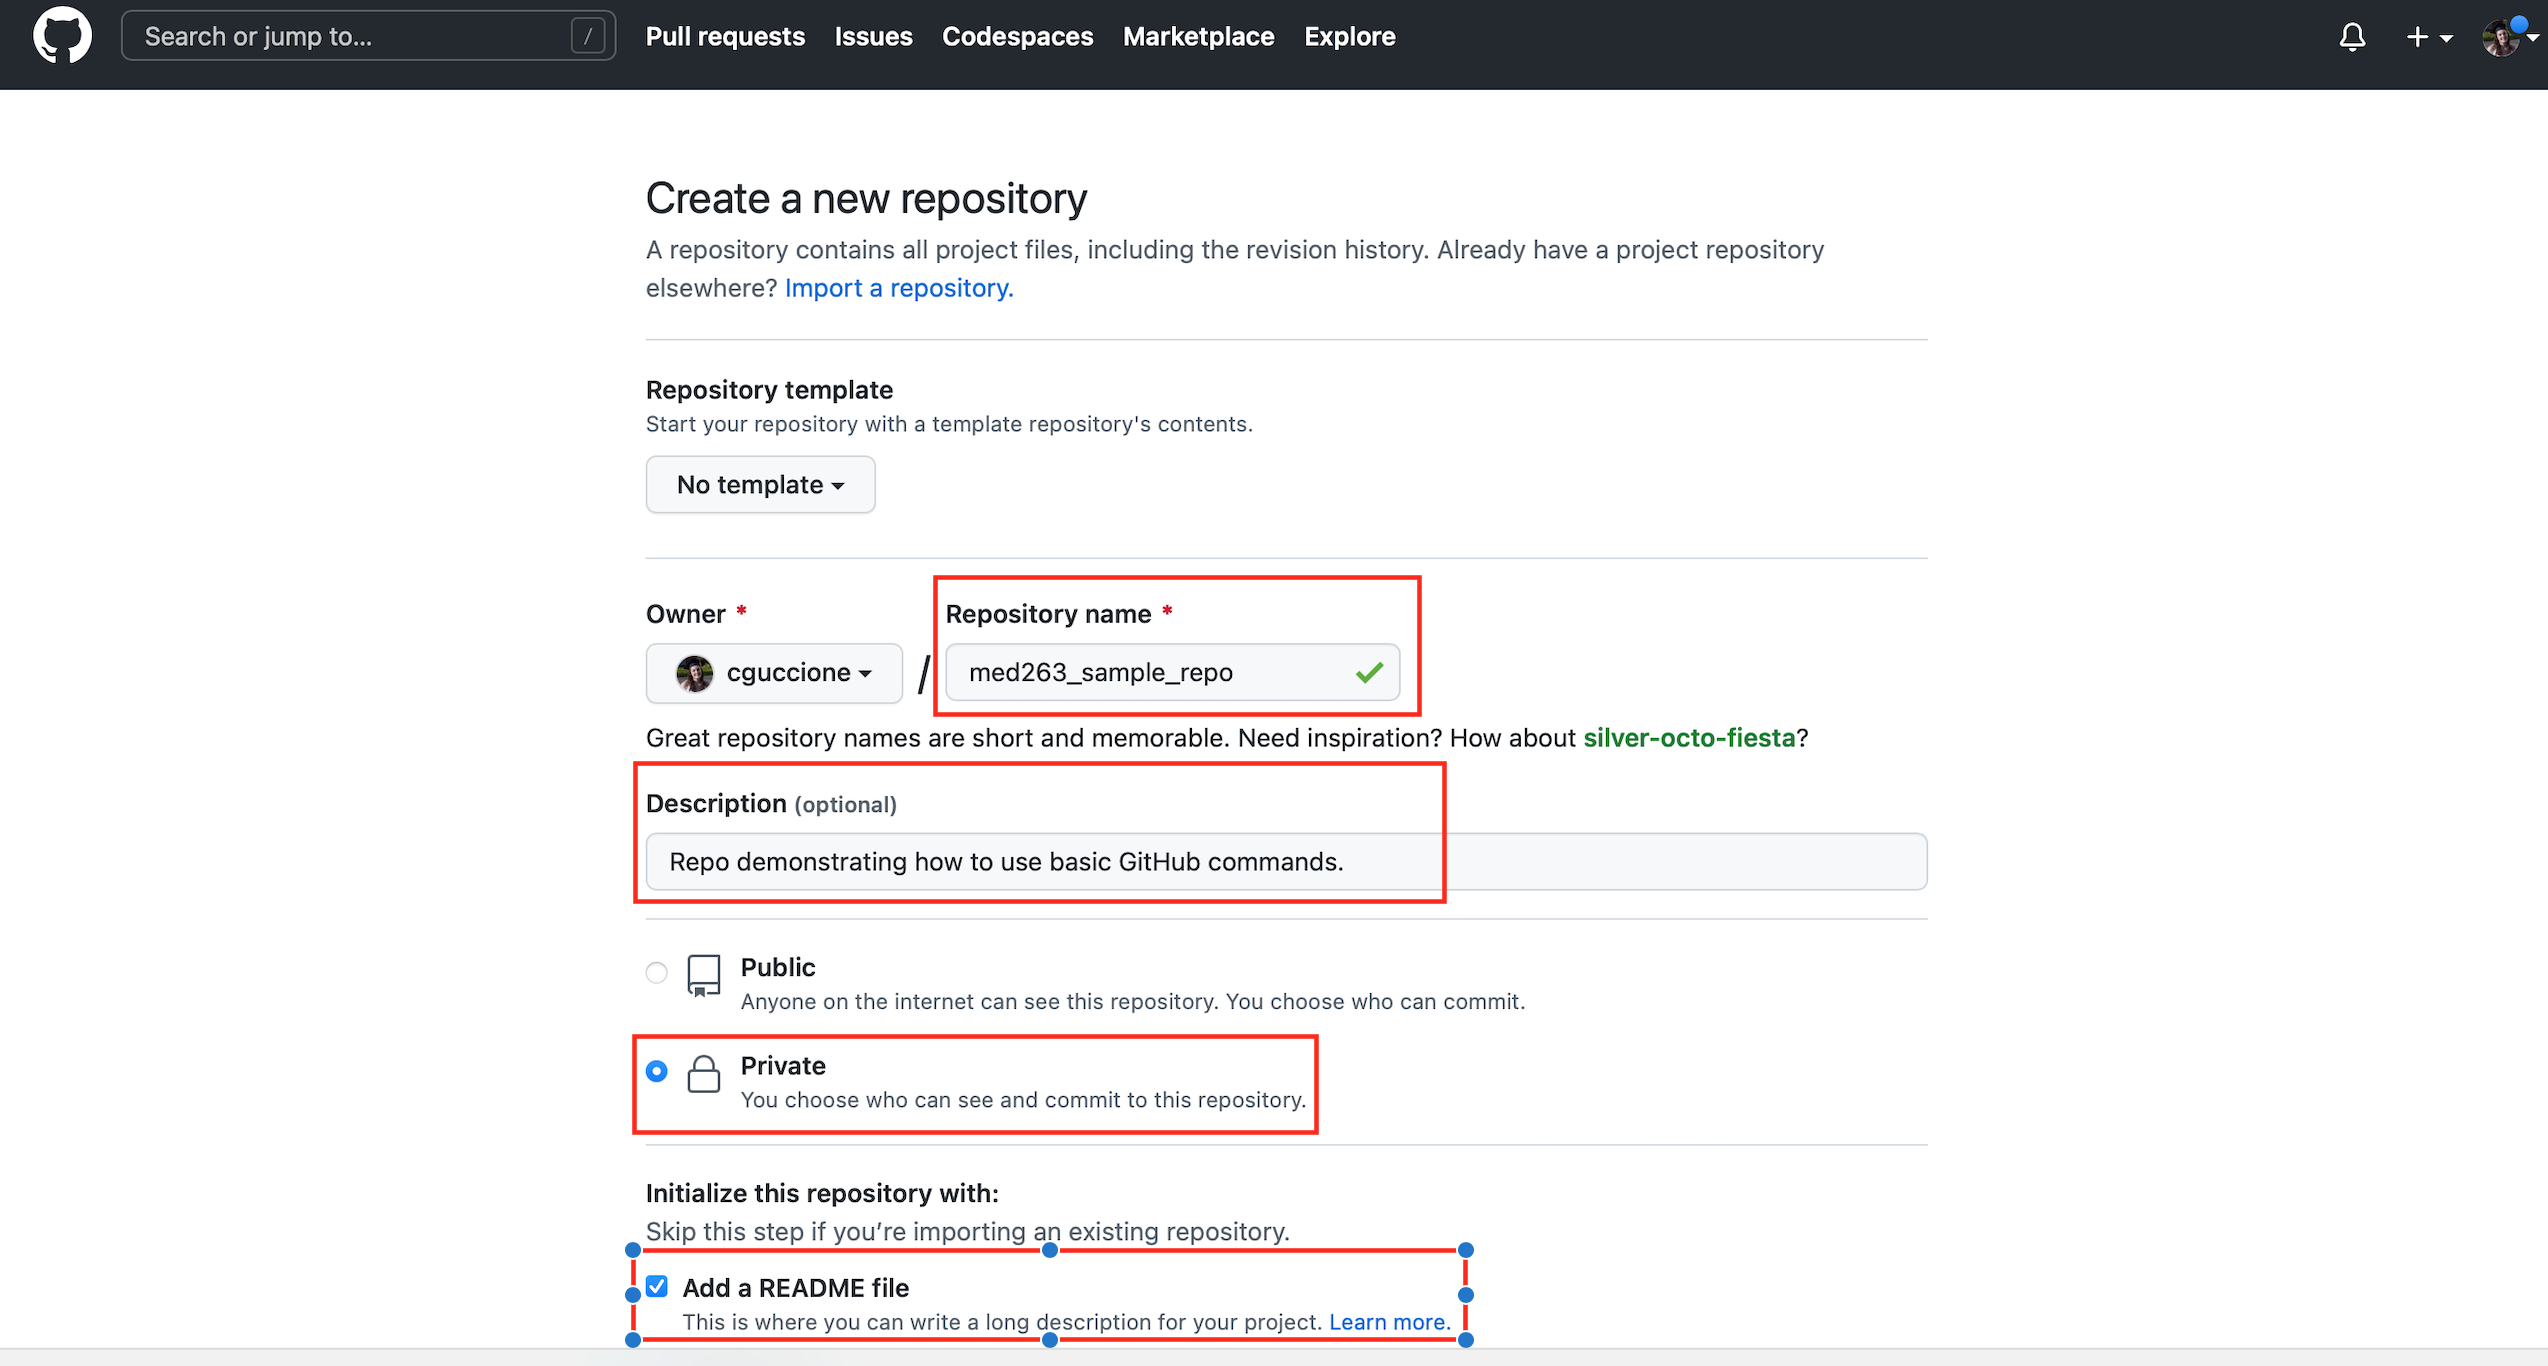Click the slash shortcut icon in search bar
This screenshot has width=2548, height=1366.
(x=588, y=35)
